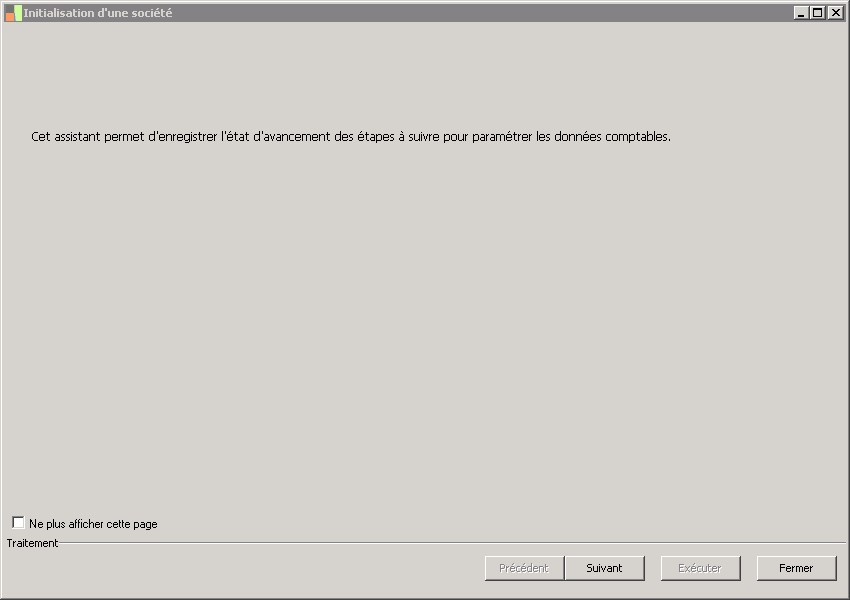Click the disabled Exécuter button

700,568
